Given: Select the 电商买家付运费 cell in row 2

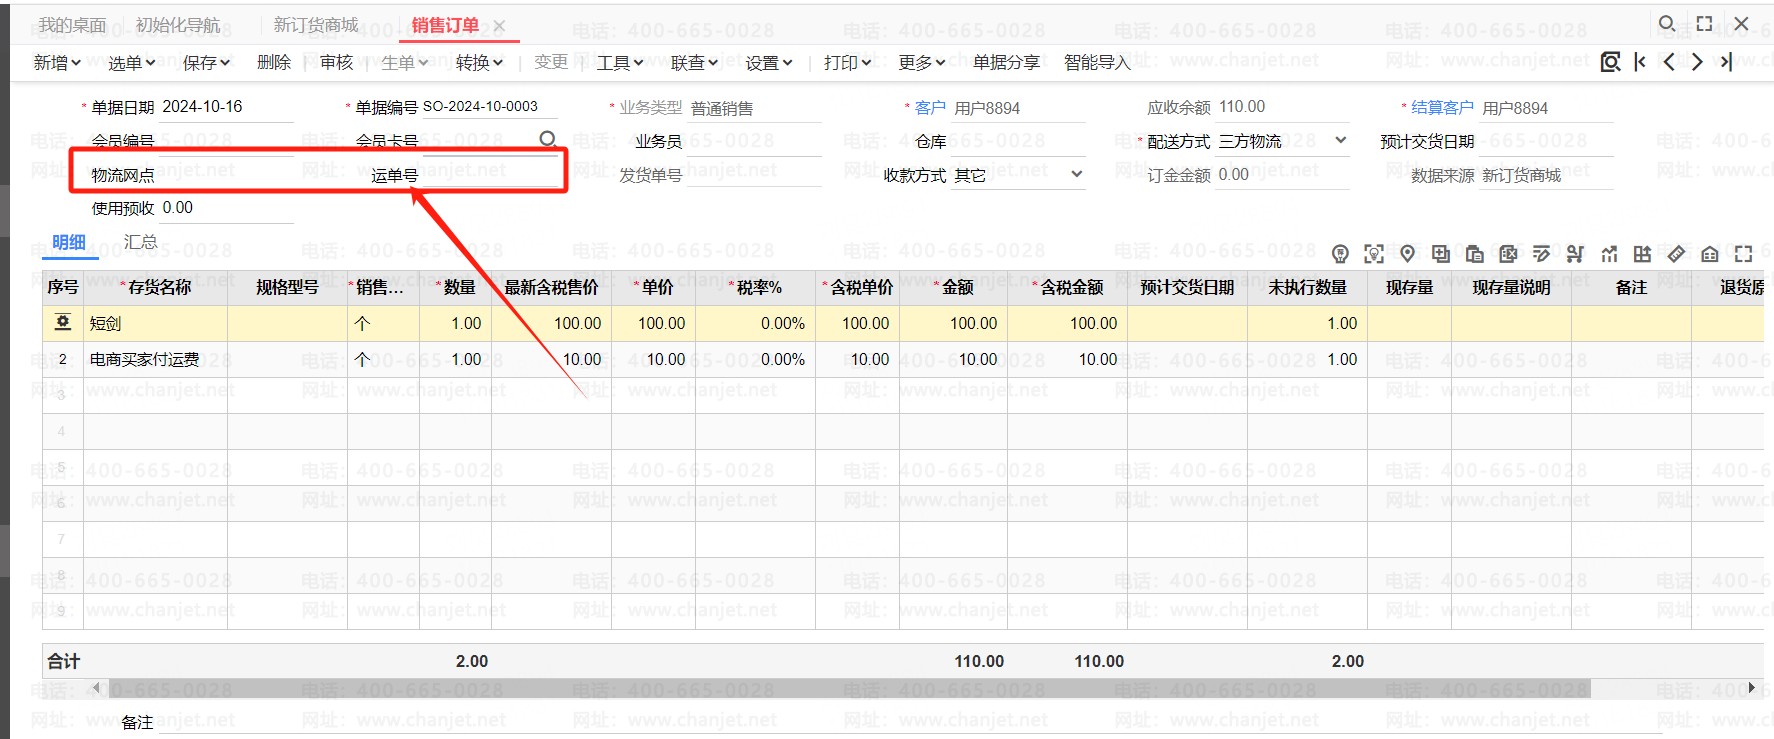Looking at the screenshot, I should (x=155, y=359).
